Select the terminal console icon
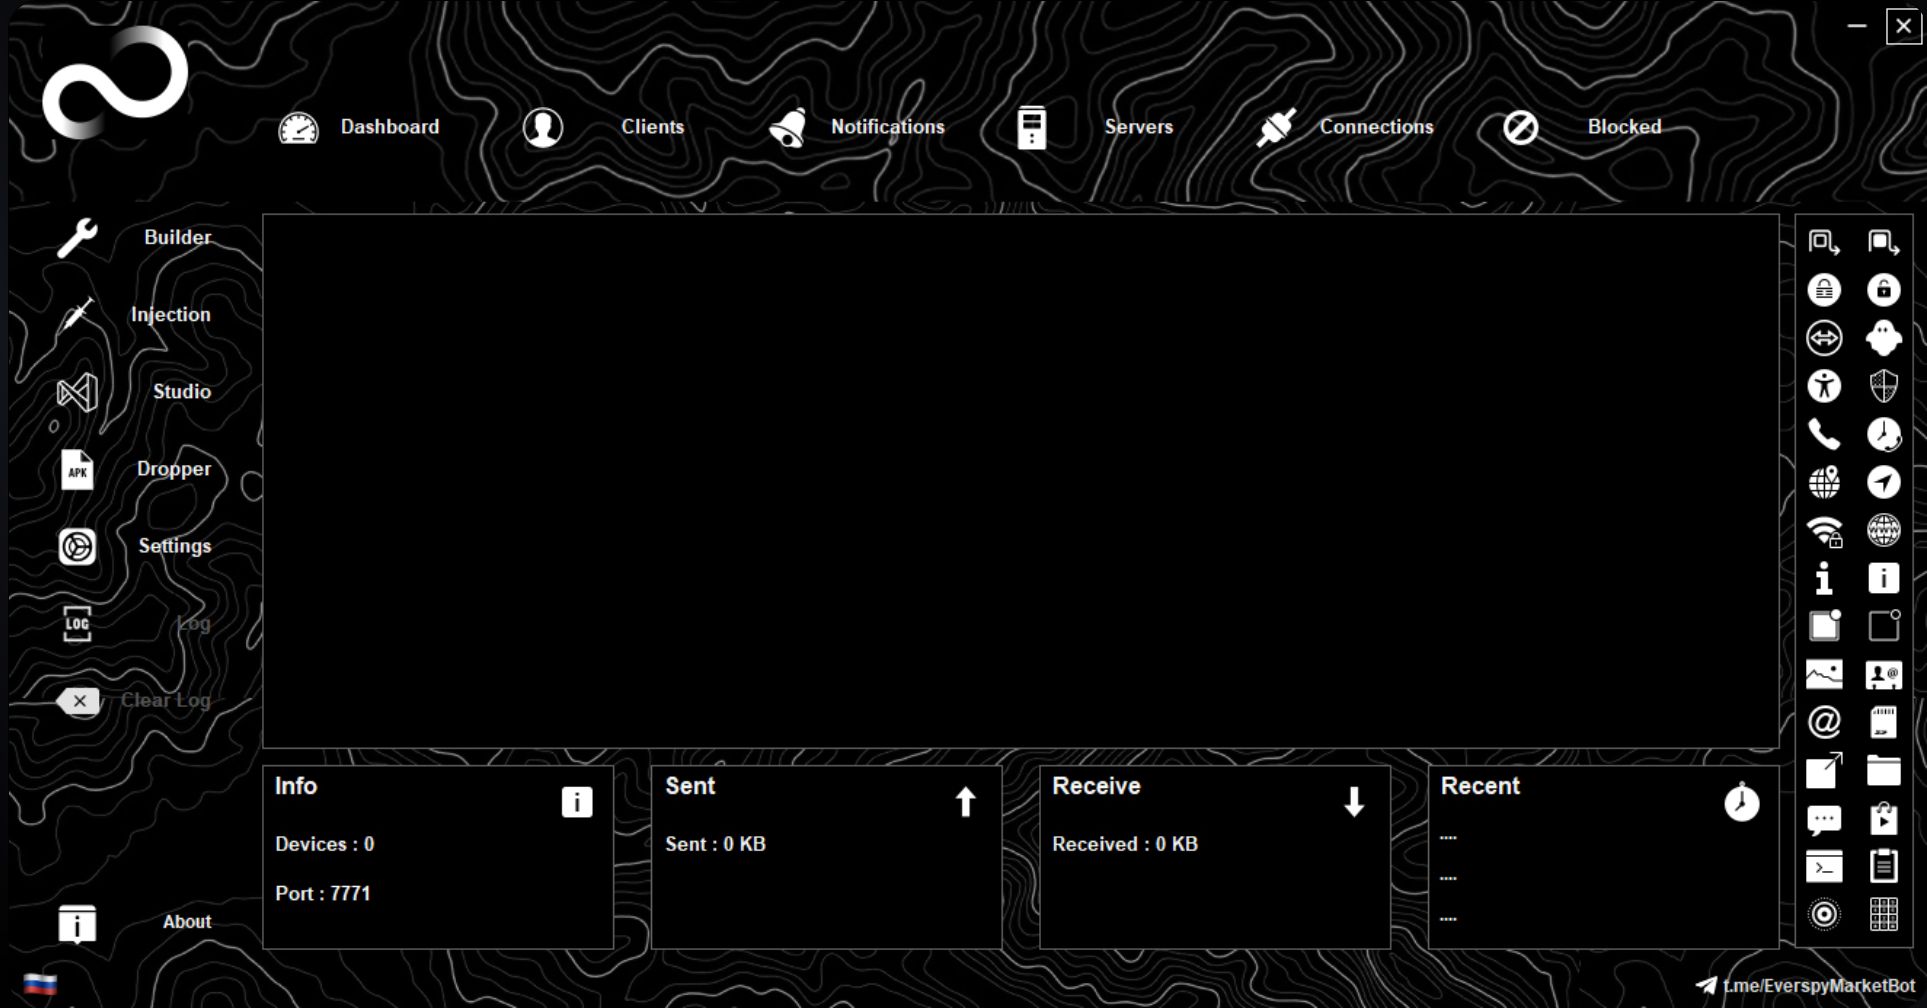Viewport: 1927px width, 1008px height. click(x=1824, y=866)
